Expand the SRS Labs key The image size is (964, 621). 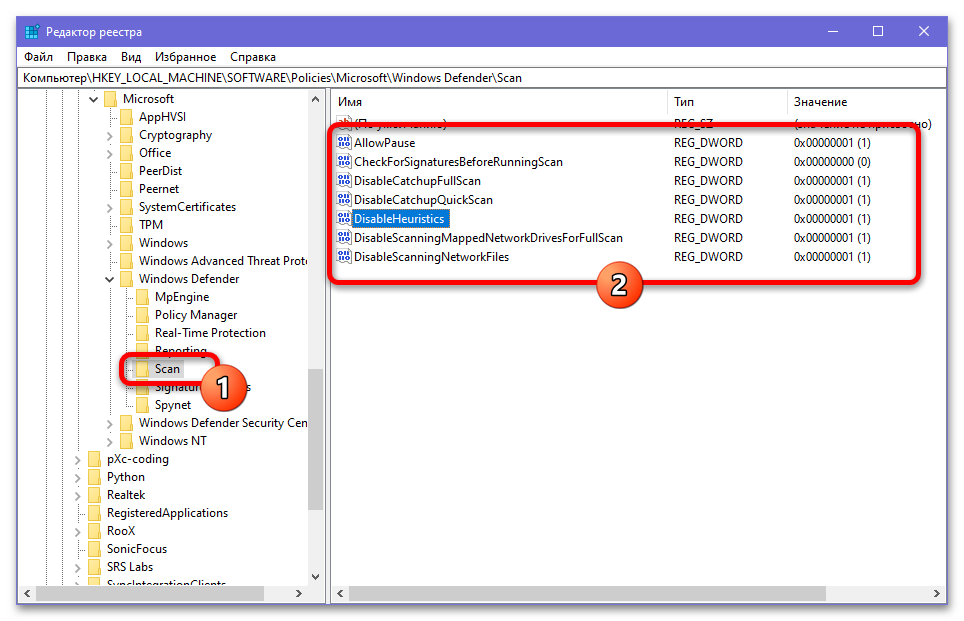[77, 568]
